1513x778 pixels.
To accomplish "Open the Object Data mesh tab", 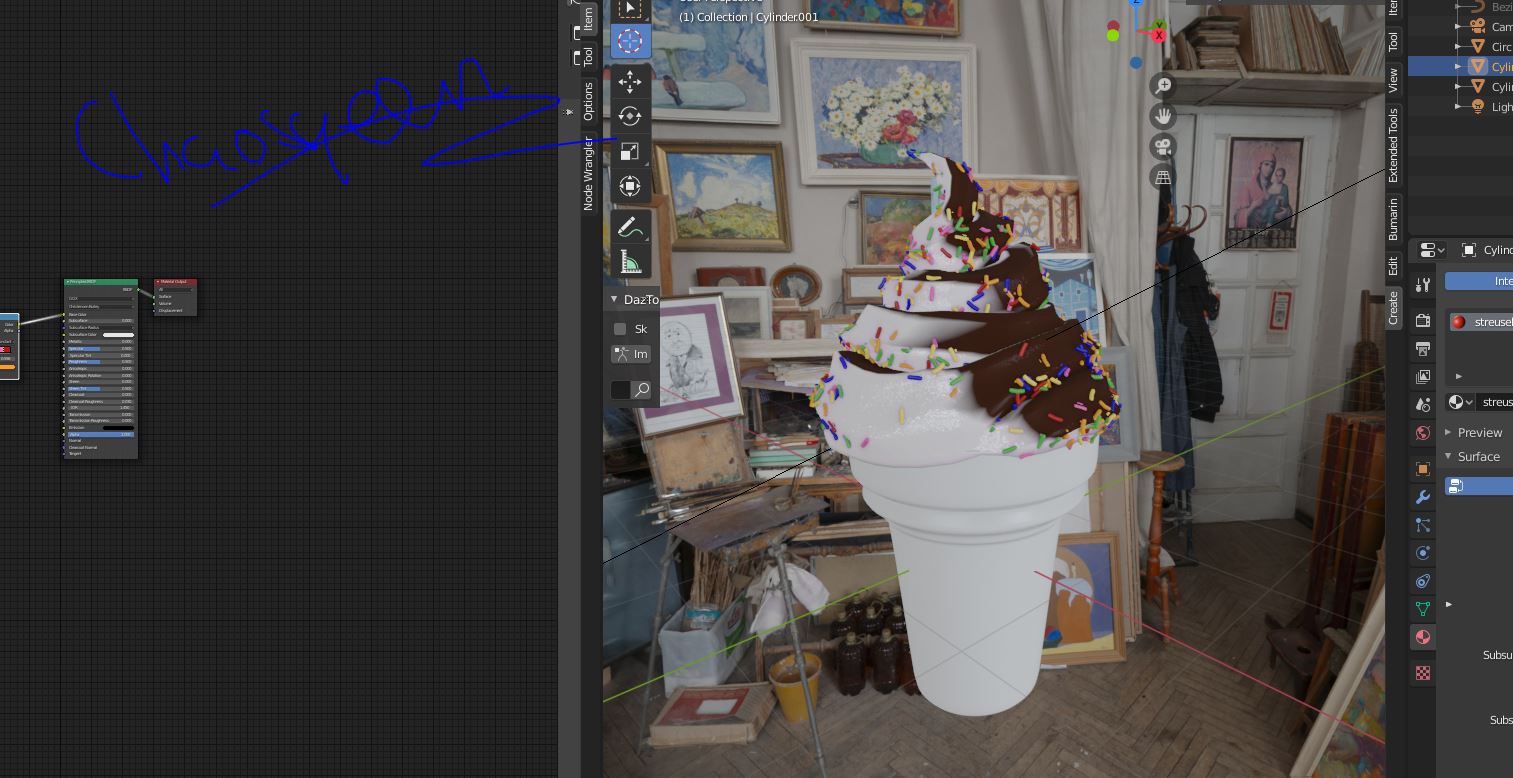I will [x=1423, y=609].
